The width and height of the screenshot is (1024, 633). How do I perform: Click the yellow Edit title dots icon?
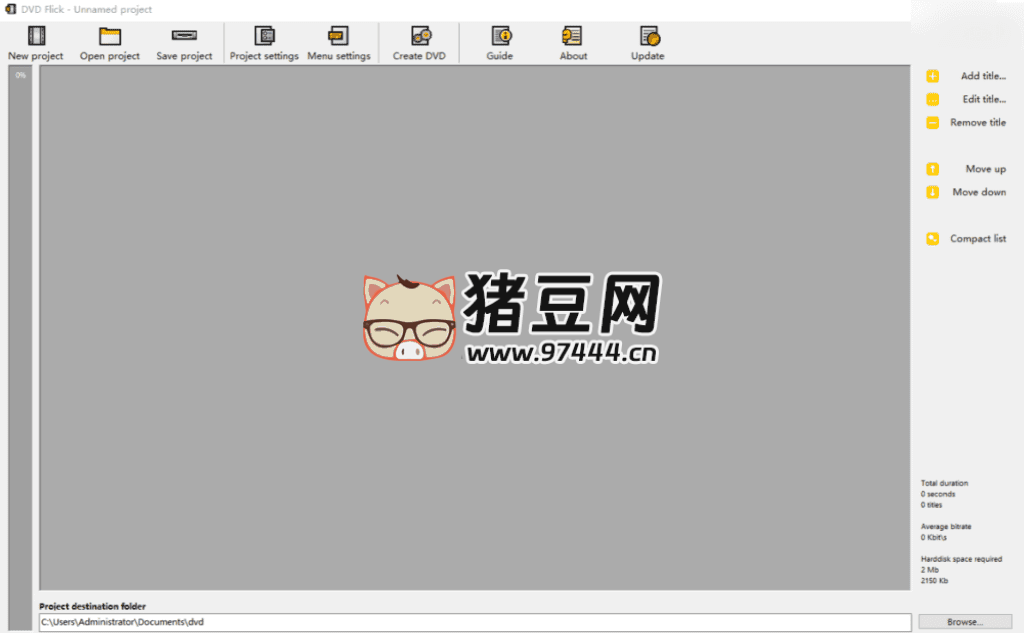pos(933,99)
